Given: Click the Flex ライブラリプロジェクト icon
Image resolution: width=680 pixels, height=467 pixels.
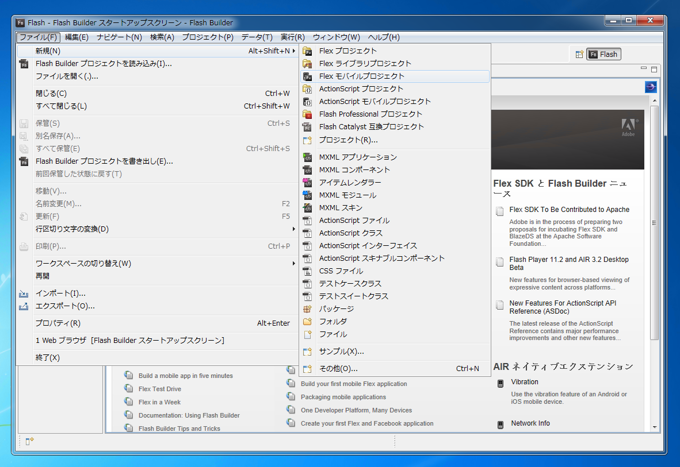Looking at the screenshot, I should pyautogui.click(x=307, y=64).
